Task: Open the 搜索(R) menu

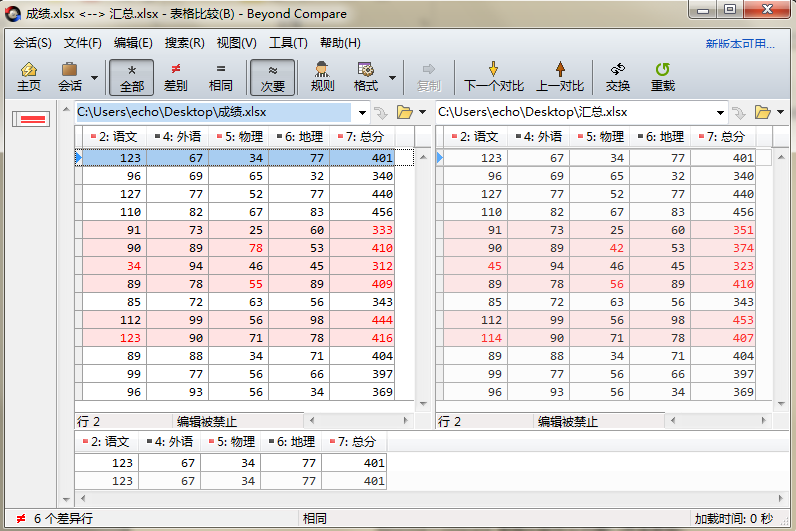Action: (x=184, y=43)
